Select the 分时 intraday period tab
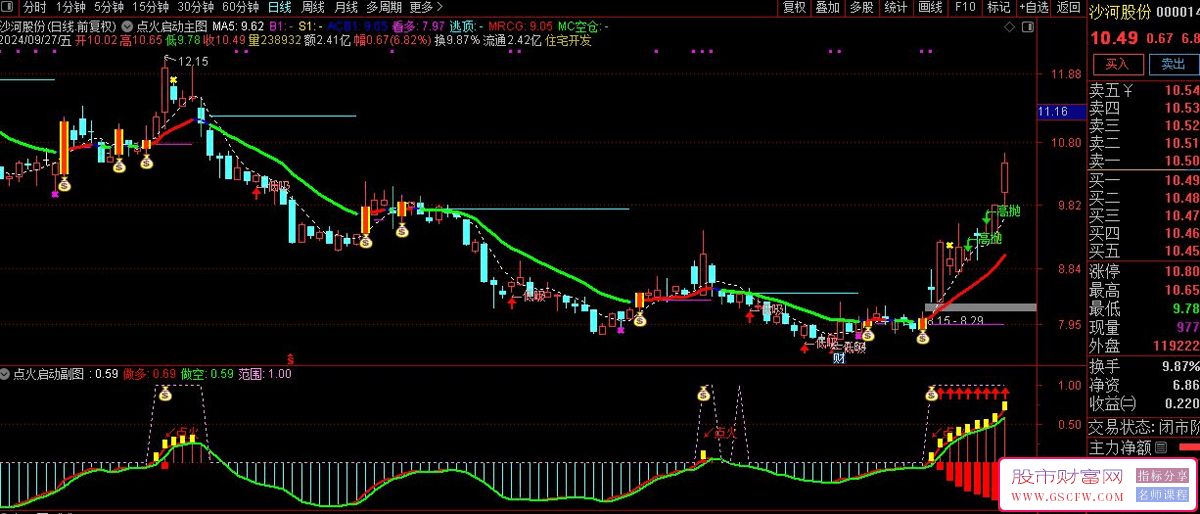Viewport: 1200px width, 514px height. (35, 7)
